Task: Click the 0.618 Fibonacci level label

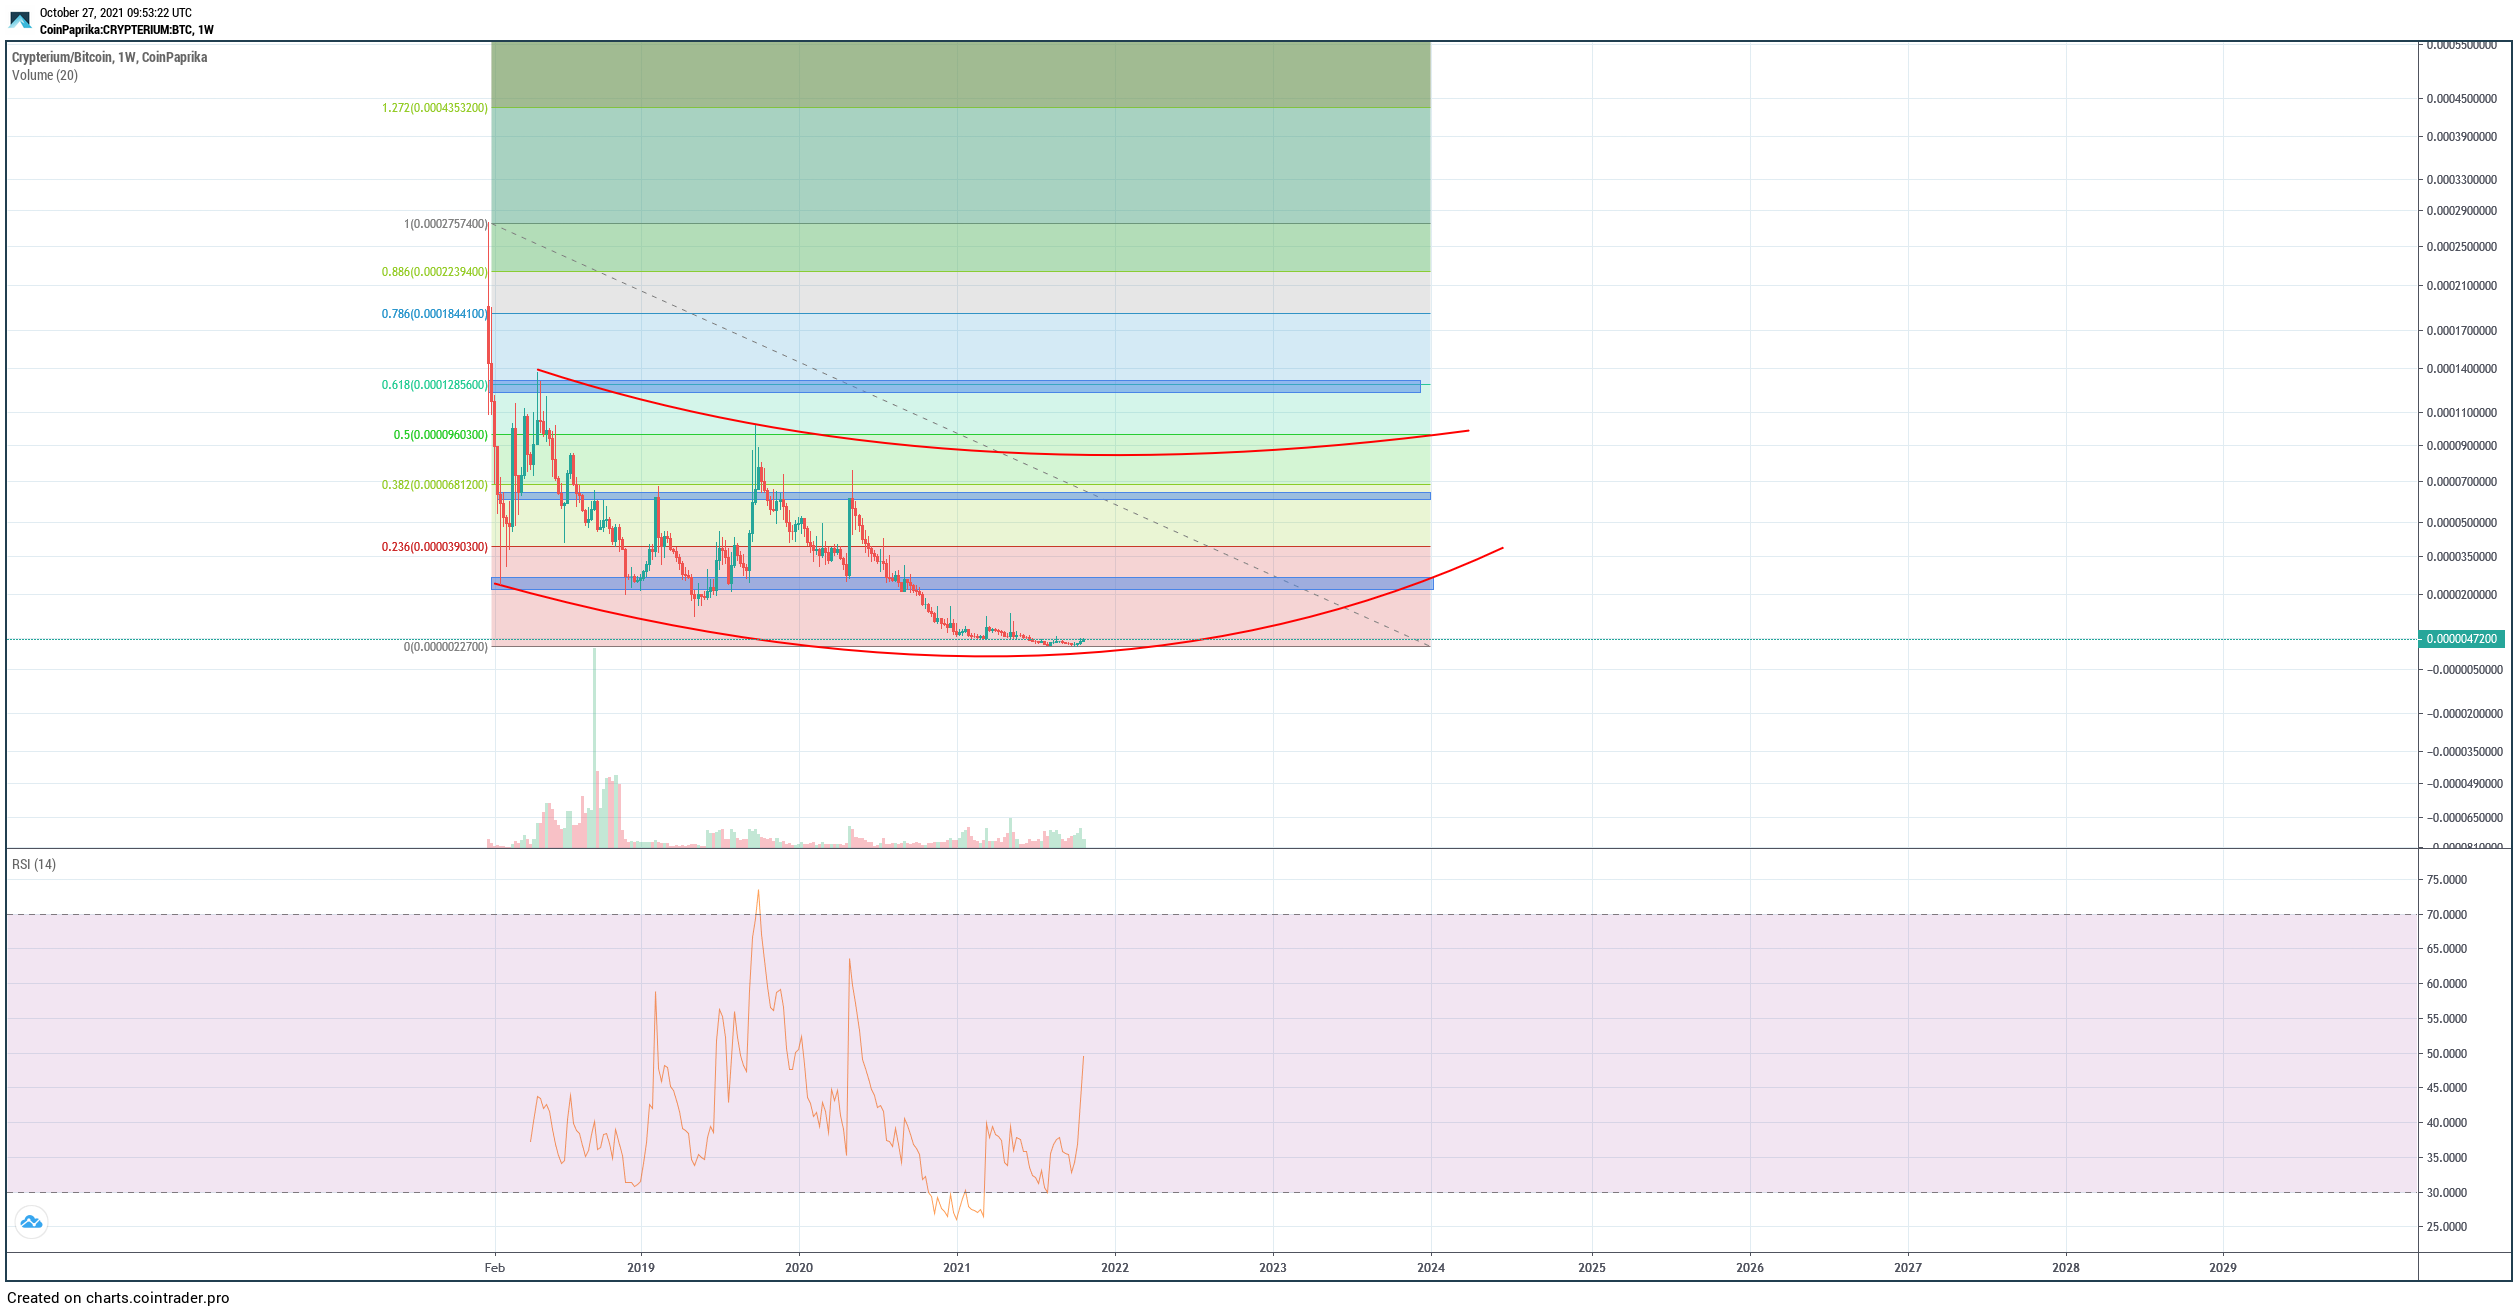Action: tap(434, 385)
